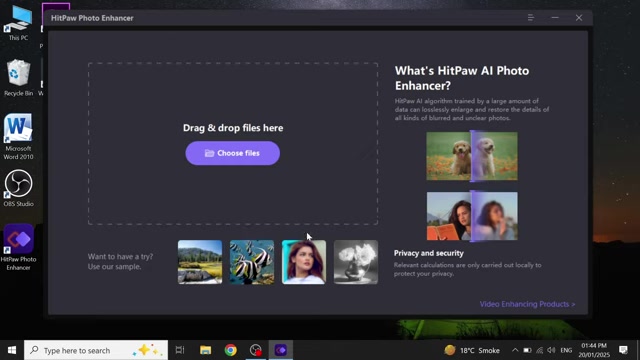This screenshot has width=640, height=360.
Task: Select the black-and-white flower sample image
Action: tap(356, 262)
